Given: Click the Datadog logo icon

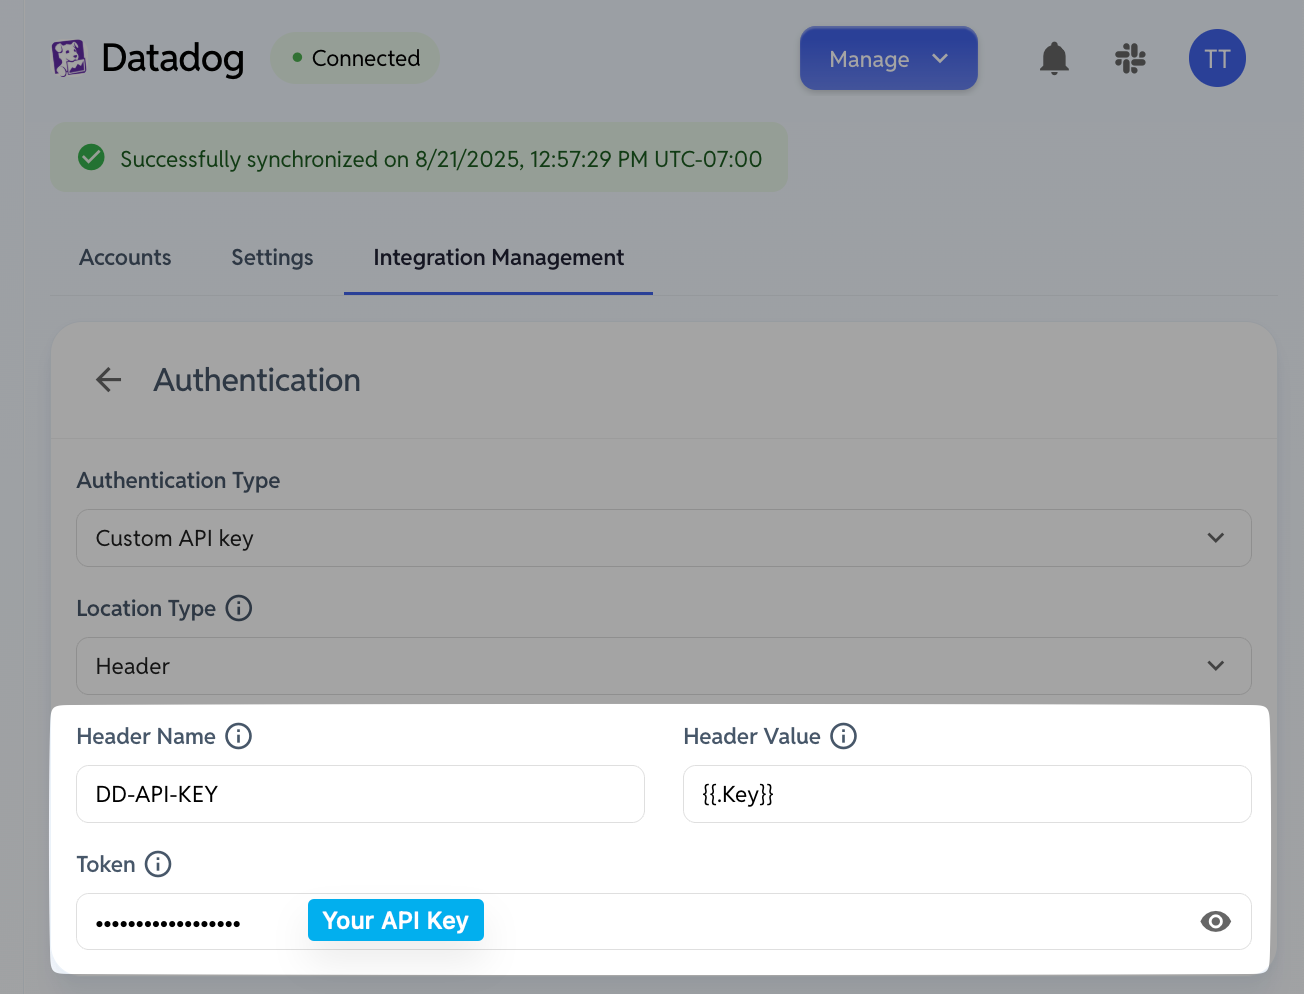Looking at the screenshot, I should point(69,58).
